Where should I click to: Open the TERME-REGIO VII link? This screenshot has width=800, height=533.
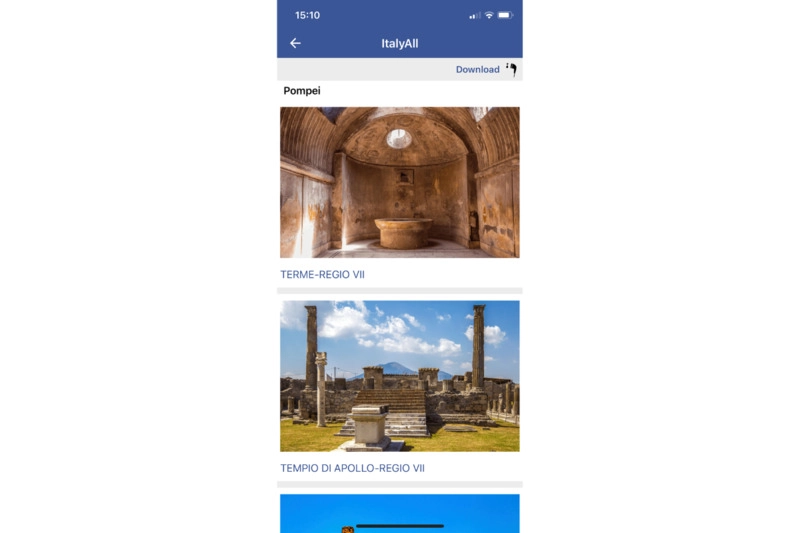coord(322,274)
